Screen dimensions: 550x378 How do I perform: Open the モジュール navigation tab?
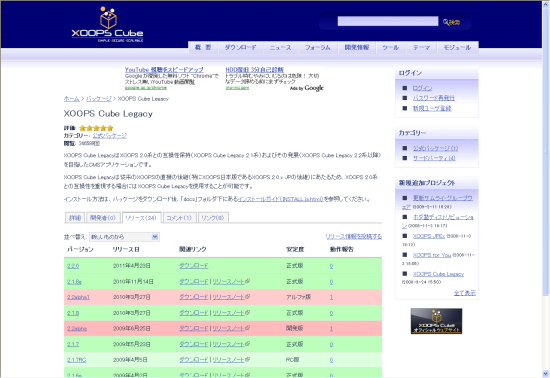[457, 48]
